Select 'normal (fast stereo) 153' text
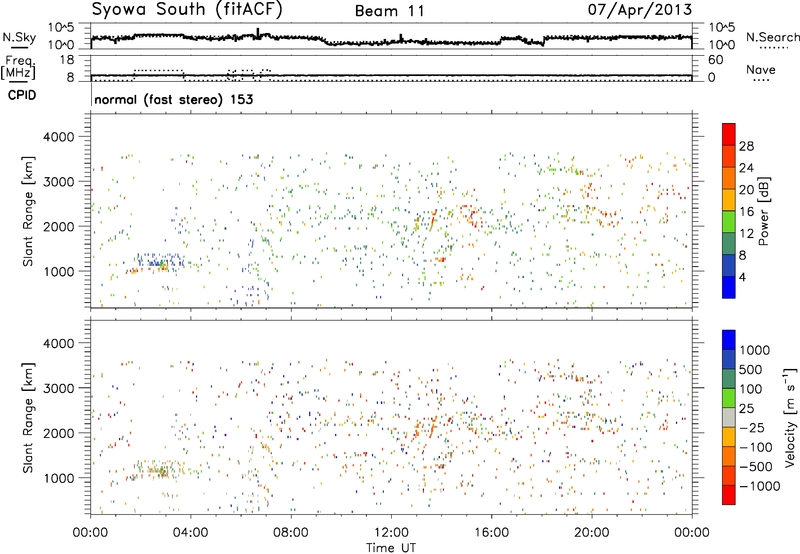Viewport: 800px width, 554px height. (174, 99)
